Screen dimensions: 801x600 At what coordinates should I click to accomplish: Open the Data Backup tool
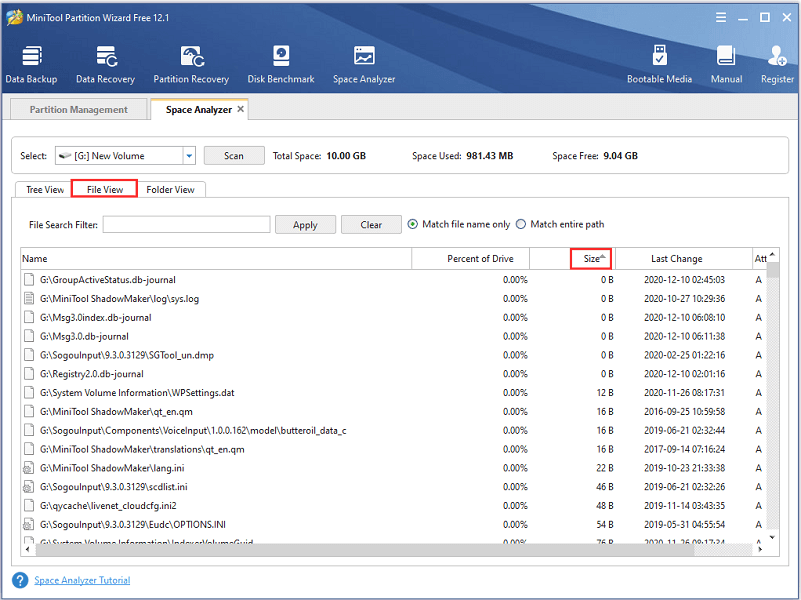click(x=31, y=64)
